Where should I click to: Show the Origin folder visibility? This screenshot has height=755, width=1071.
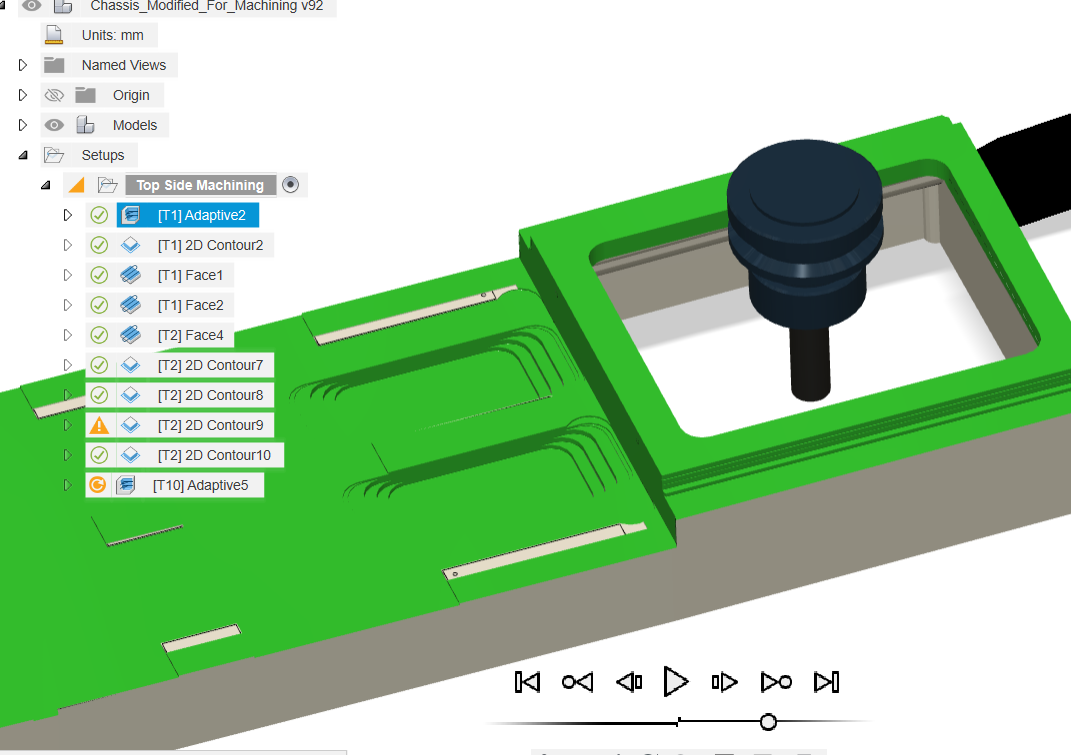coord(54,94)
